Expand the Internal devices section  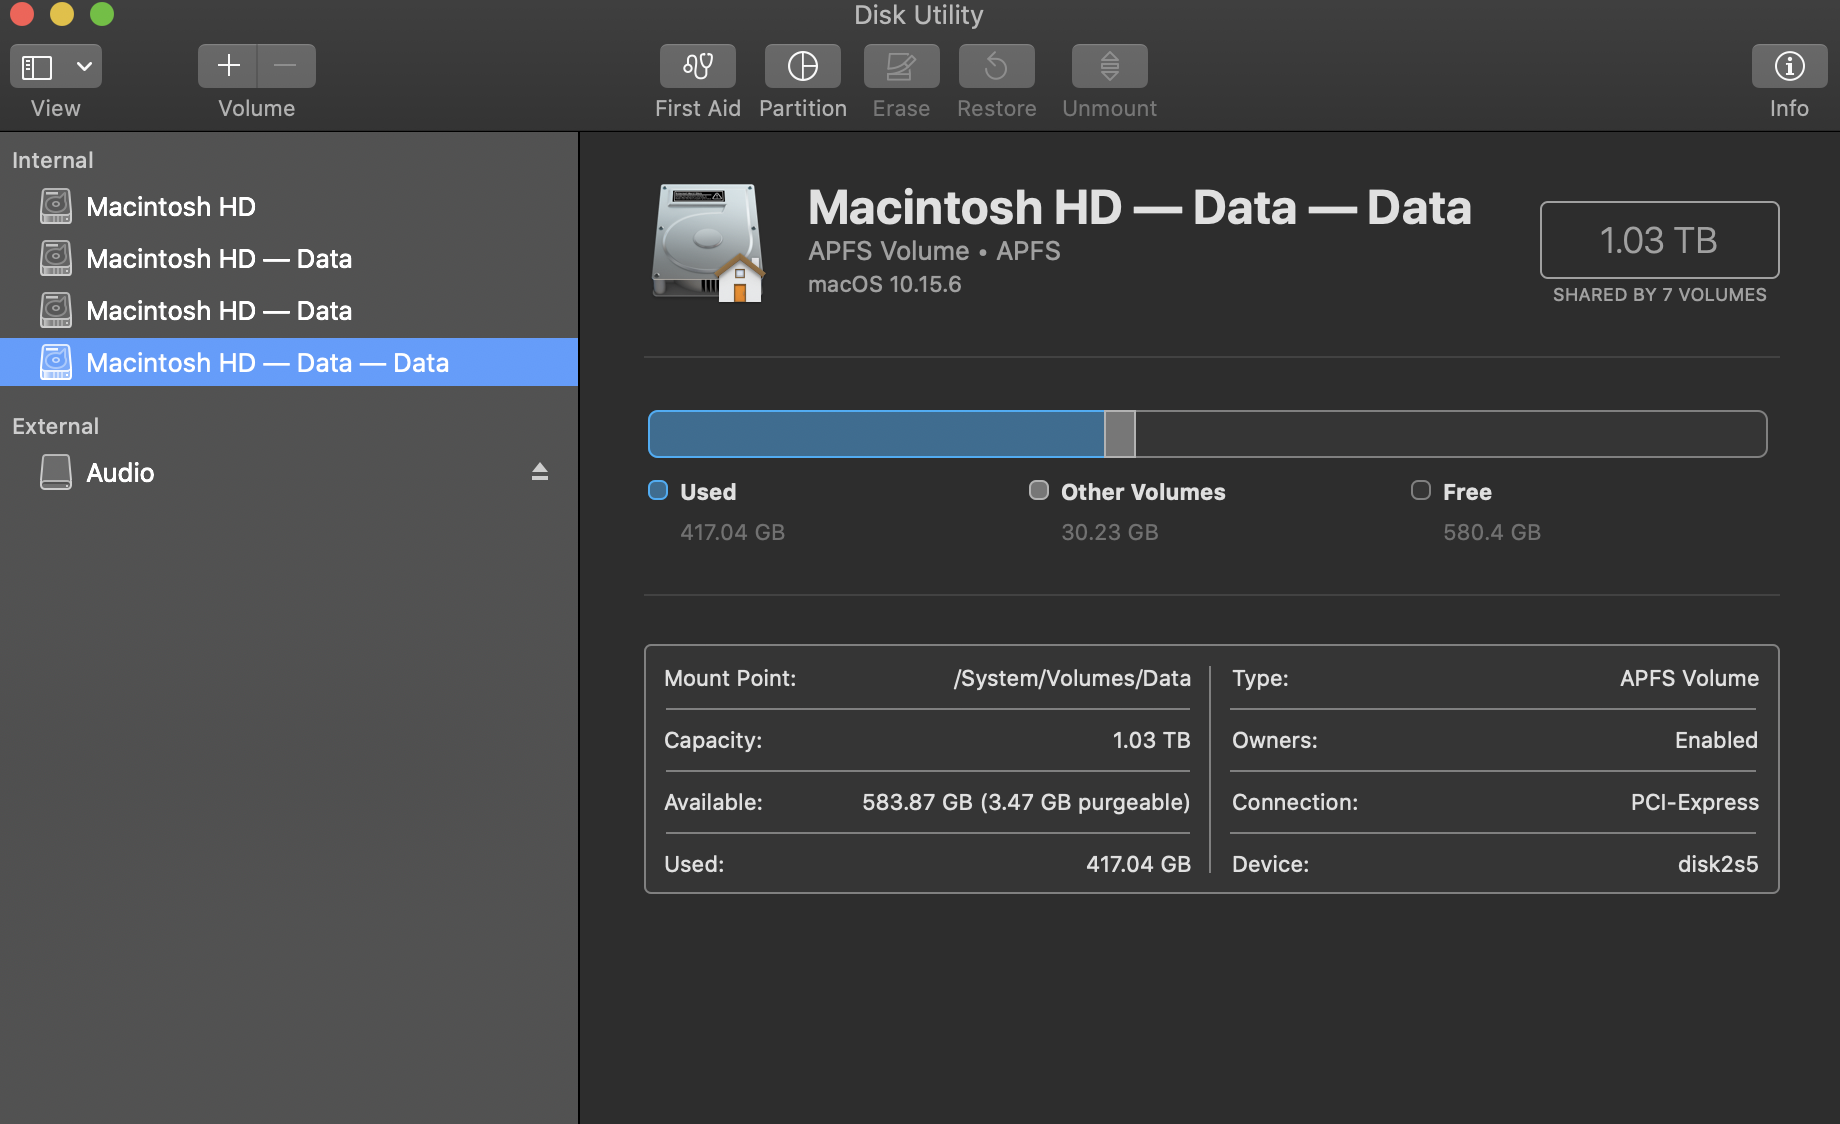tap(52, 160)
